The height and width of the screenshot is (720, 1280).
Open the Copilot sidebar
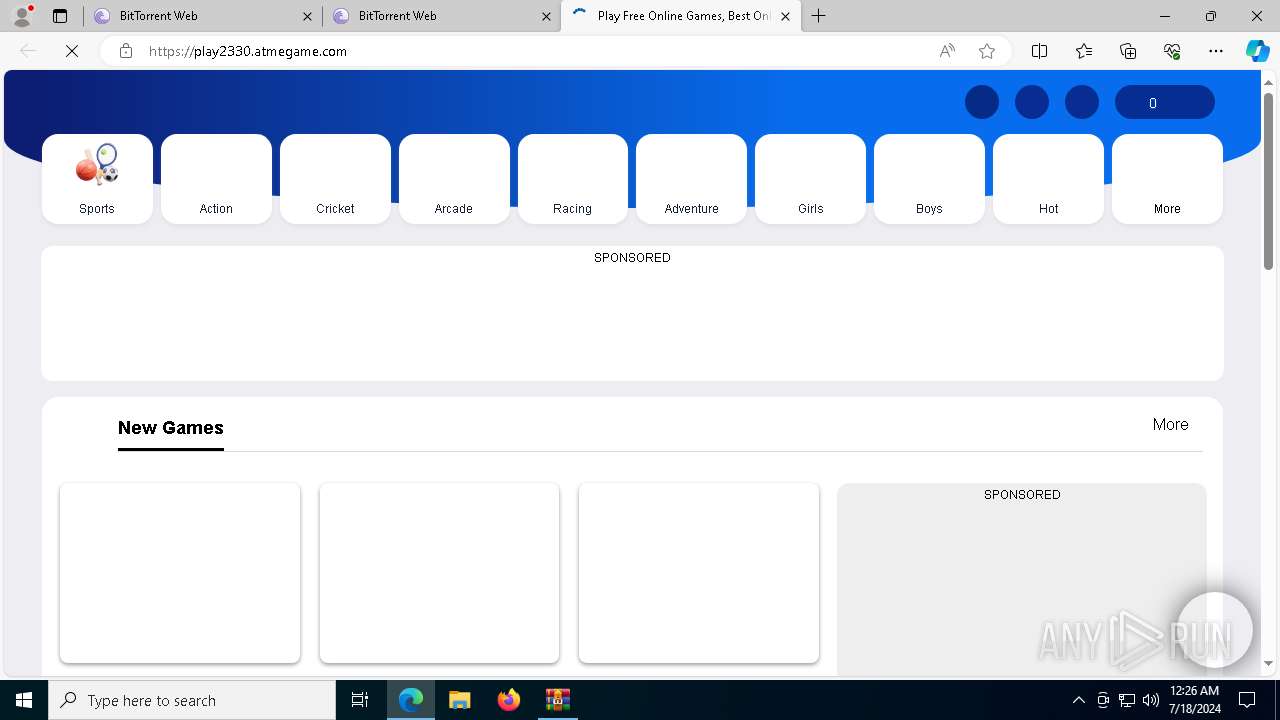point(1257,51)
